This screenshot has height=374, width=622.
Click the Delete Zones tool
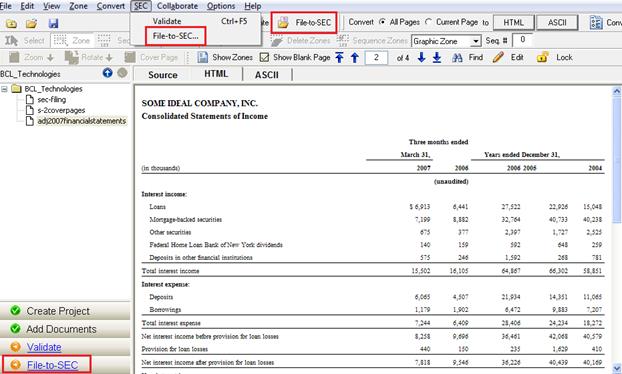pyautogui.click(x=300, y=40)
